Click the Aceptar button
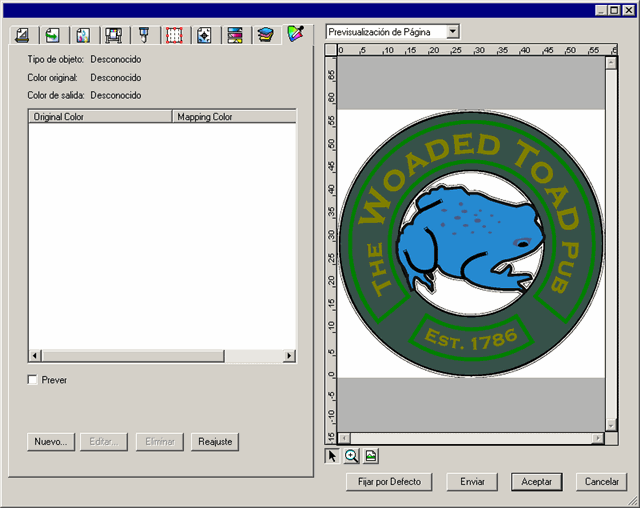 pos(536,482)
